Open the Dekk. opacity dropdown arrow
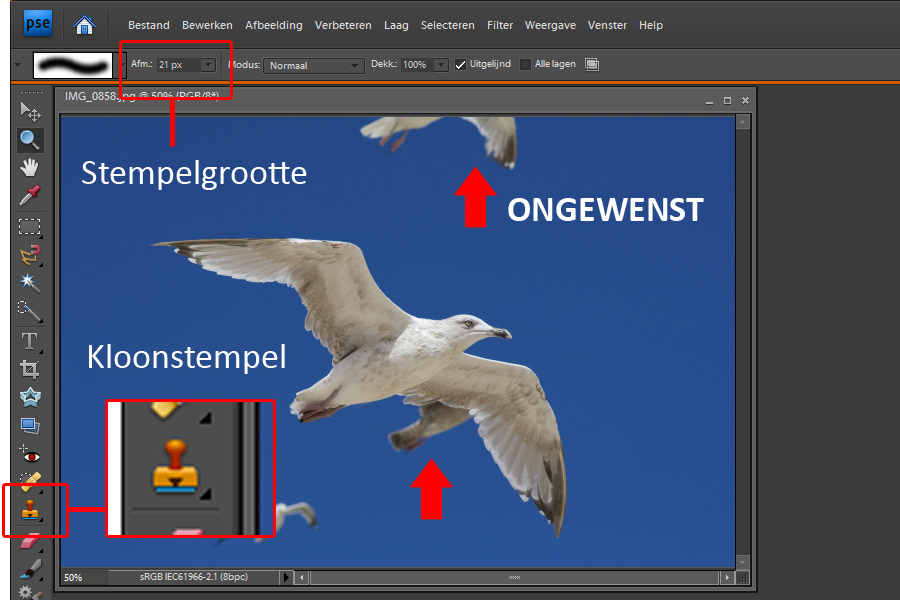 point(442,65)
